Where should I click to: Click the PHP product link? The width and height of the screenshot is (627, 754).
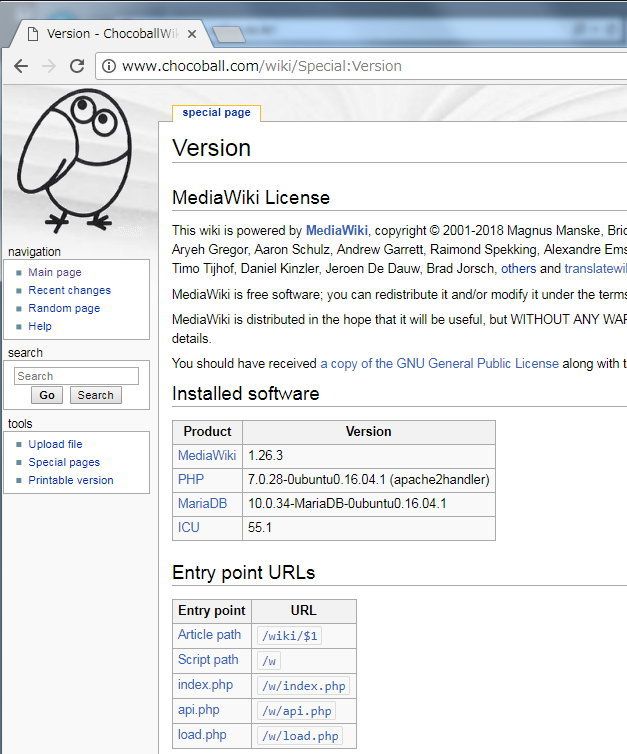point(191,479)
